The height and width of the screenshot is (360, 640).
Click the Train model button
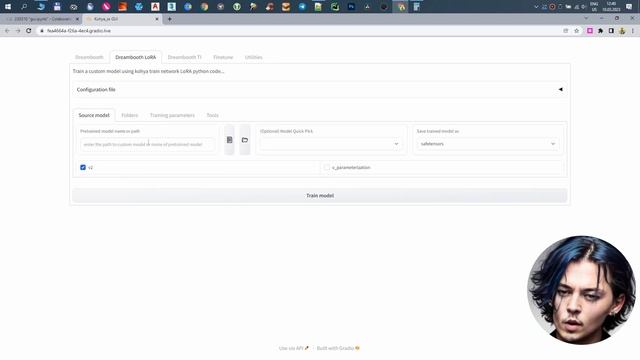[x=320, y=196]
